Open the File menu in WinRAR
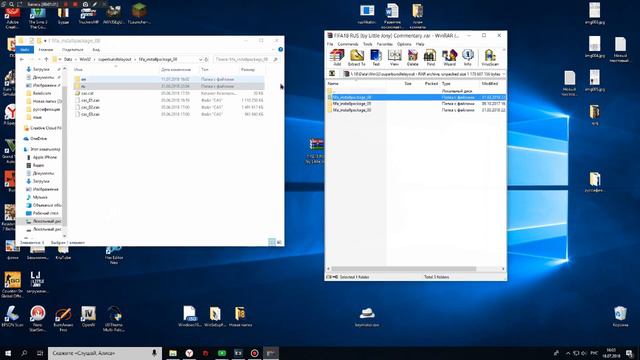The height and width of the screenshot is (360, 640). (330, 44)
